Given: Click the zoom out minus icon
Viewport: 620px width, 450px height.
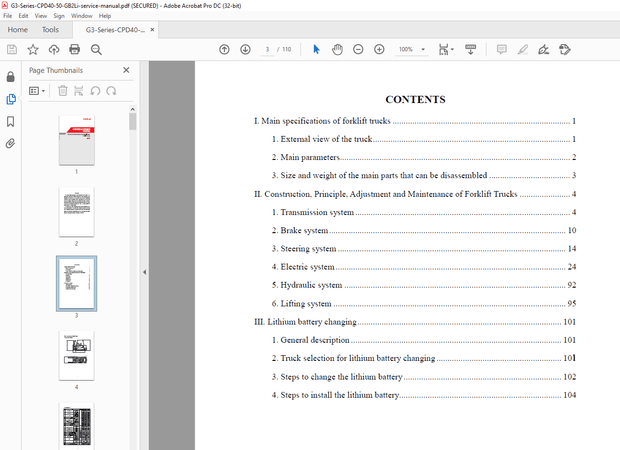Looking at the screenshot, I should coord(359,49).
